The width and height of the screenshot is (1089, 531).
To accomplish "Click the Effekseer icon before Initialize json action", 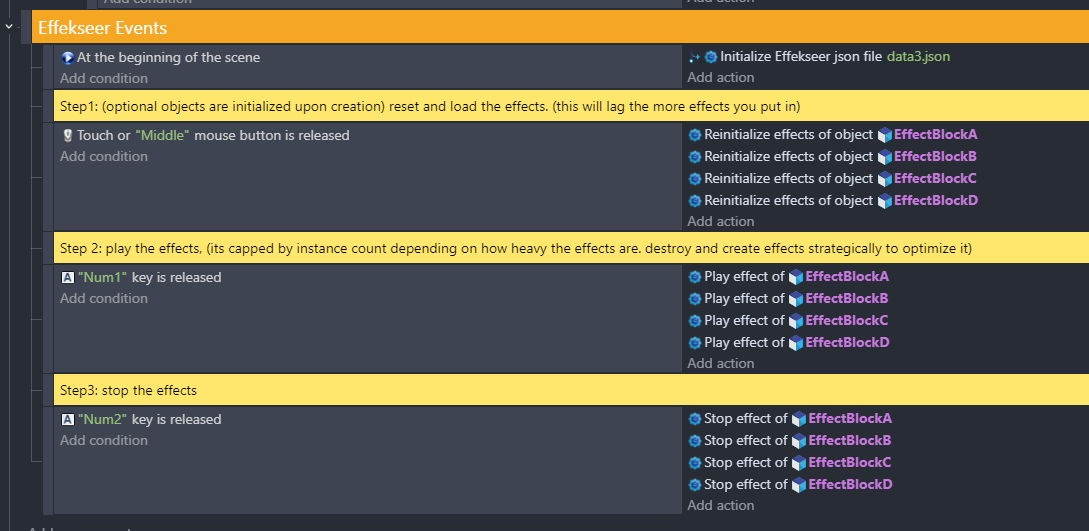I will coord(710,57).
